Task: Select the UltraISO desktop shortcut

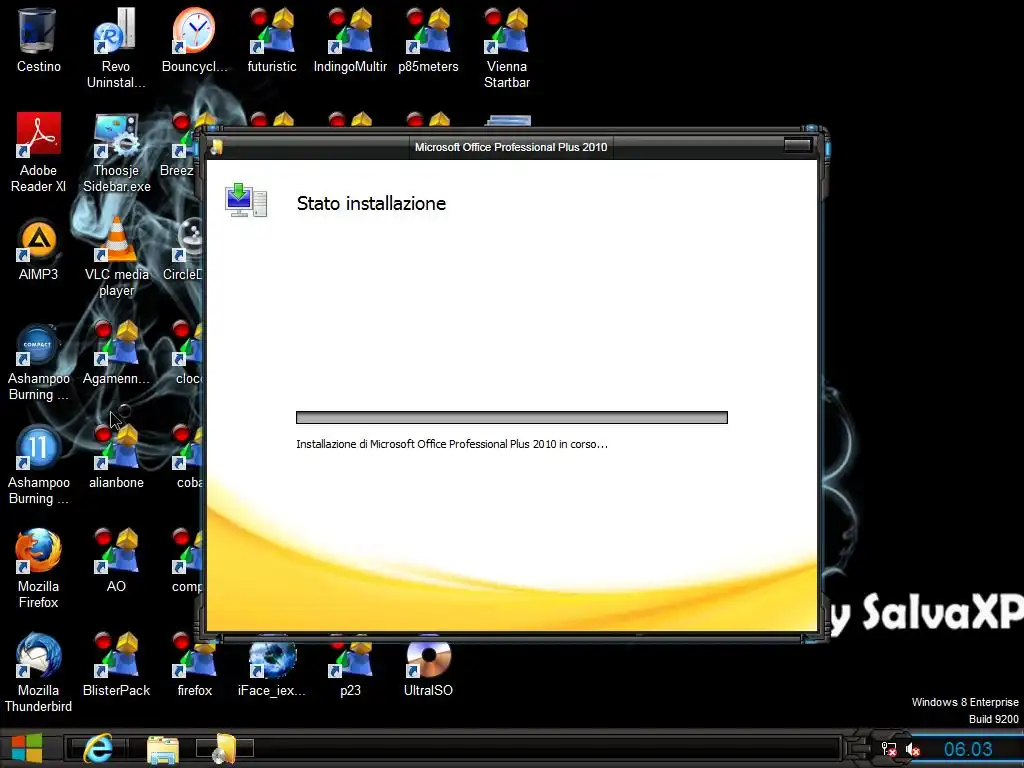Action: click(x=428, y=668)
